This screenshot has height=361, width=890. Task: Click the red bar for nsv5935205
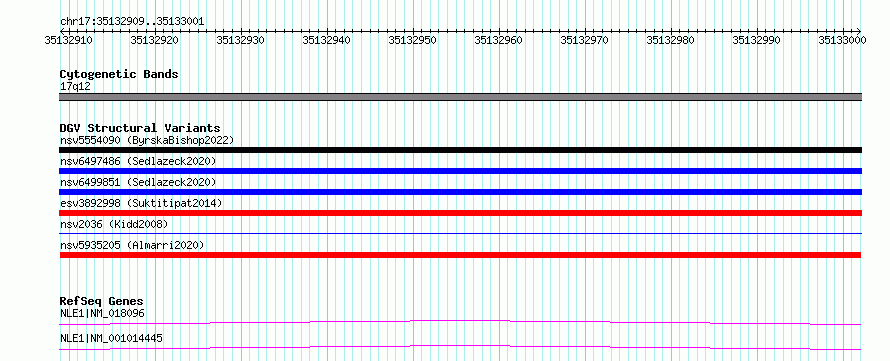pos(460,255)
